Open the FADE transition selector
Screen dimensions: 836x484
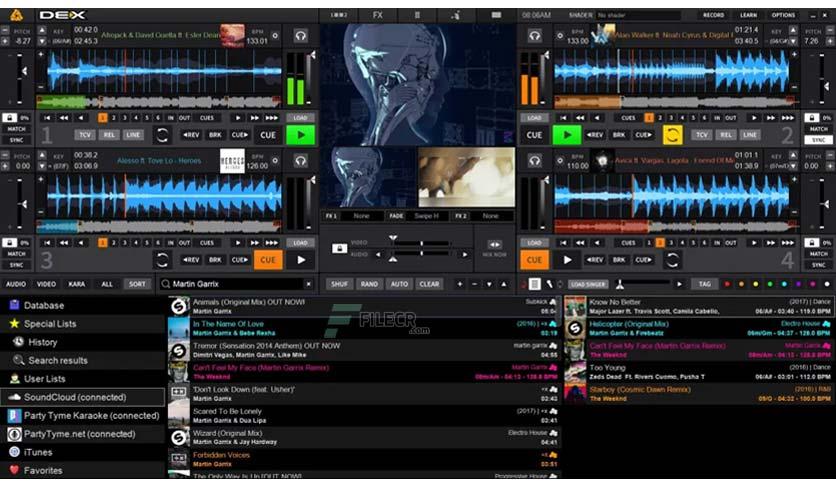(x=427, y=216)
